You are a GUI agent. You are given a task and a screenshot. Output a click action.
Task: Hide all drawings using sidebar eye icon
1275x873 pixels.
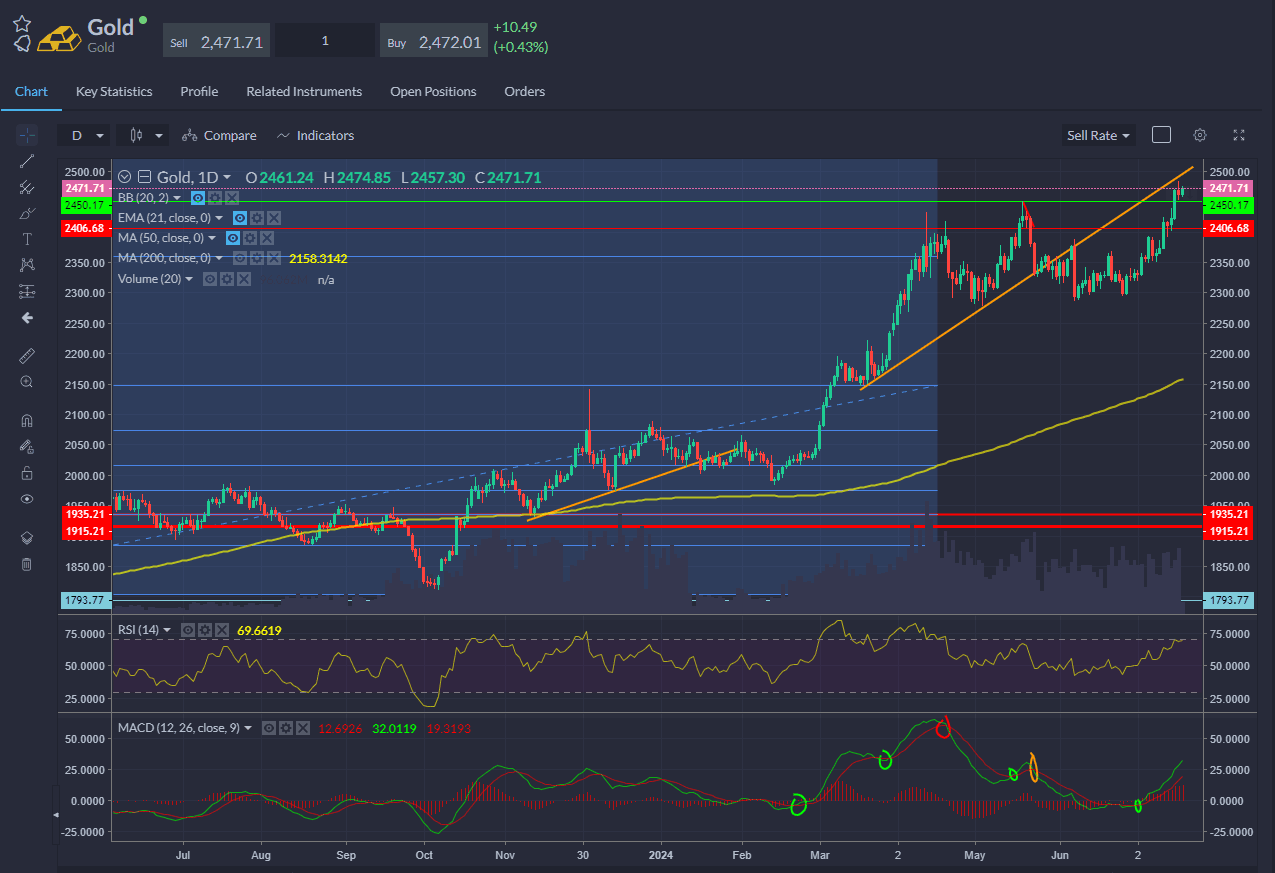coord(27,499)
